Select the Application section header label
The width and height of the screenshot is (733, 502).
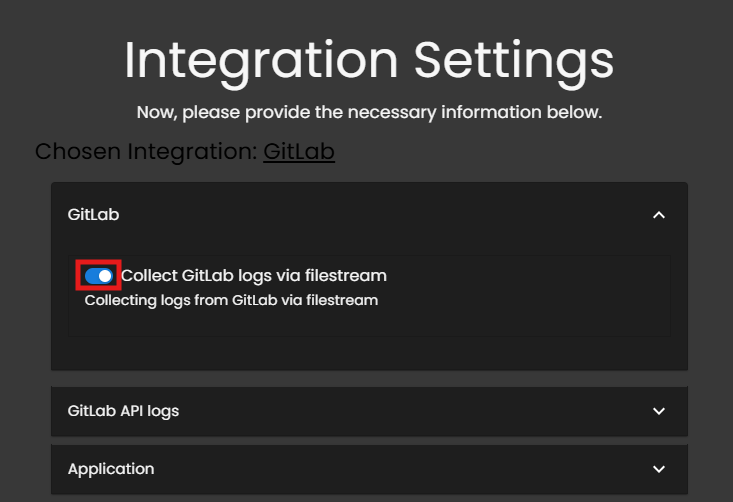tap(111, 469)
